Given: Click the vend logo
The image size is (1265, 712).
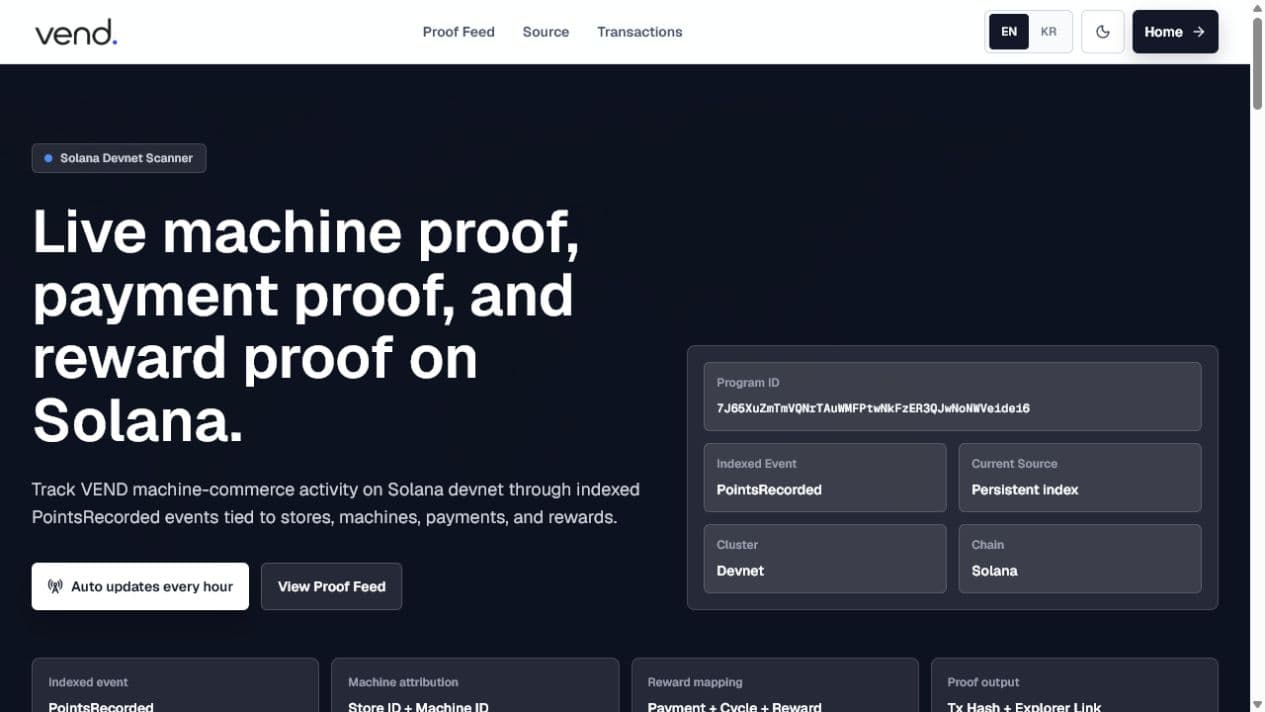Looking at the screenshot, I should 76,32.
